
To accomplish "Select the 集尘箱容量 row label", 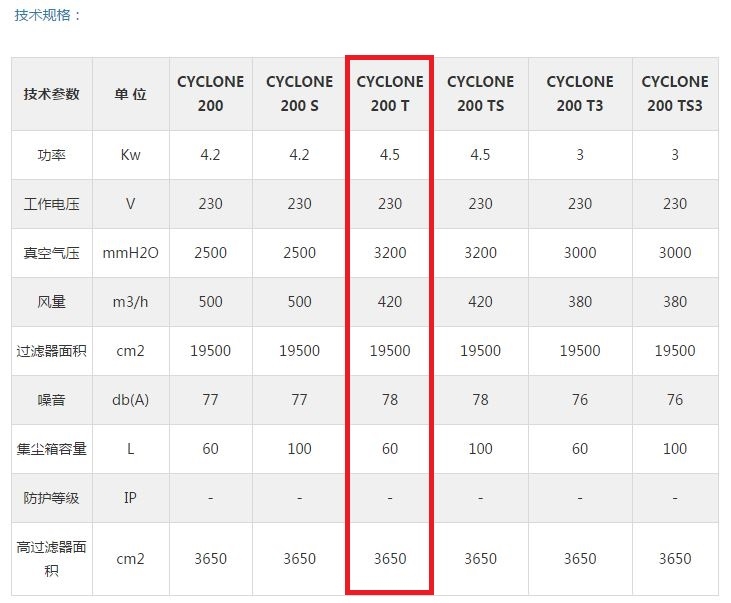I will (52, 449).
